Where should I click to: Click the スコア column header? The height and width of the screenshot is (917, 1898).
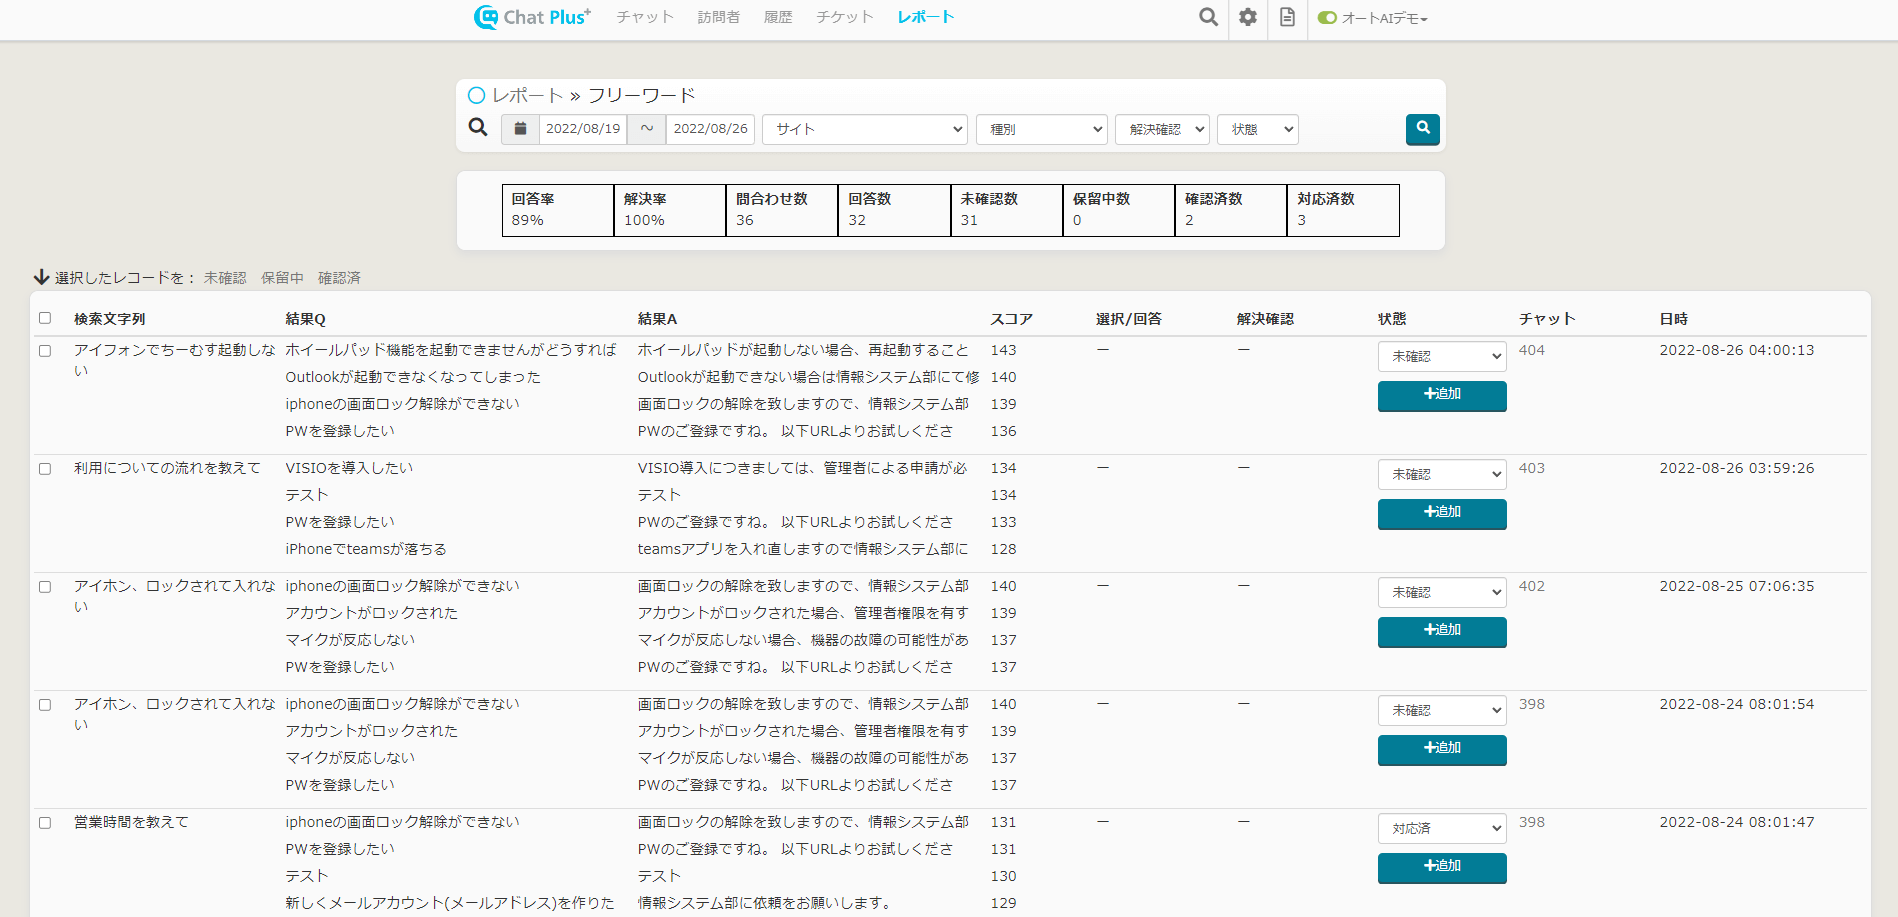[1011, 319]
